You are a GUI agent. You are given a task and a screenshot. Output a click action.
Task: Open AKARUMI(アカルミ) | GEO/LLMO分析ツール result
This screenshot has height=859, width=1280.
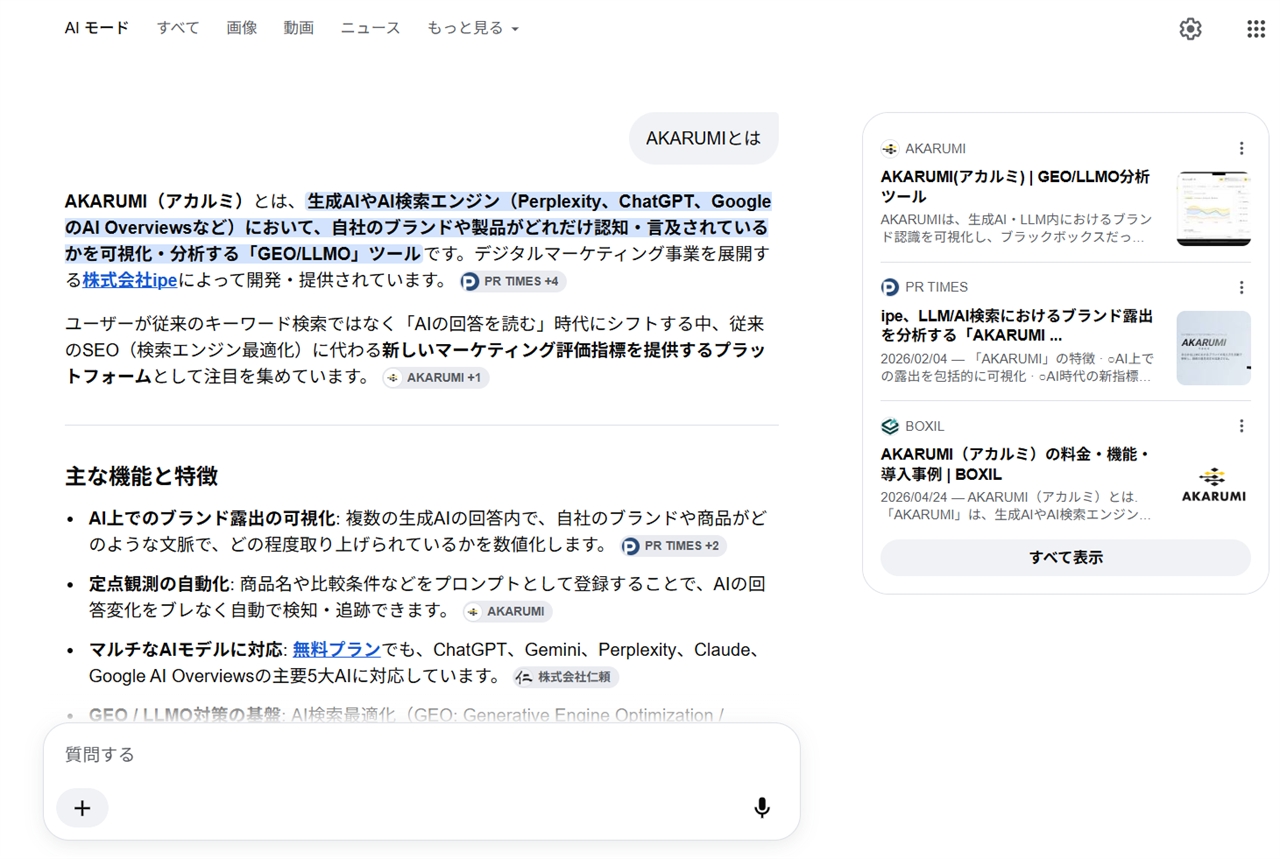tap(1015, 187)
